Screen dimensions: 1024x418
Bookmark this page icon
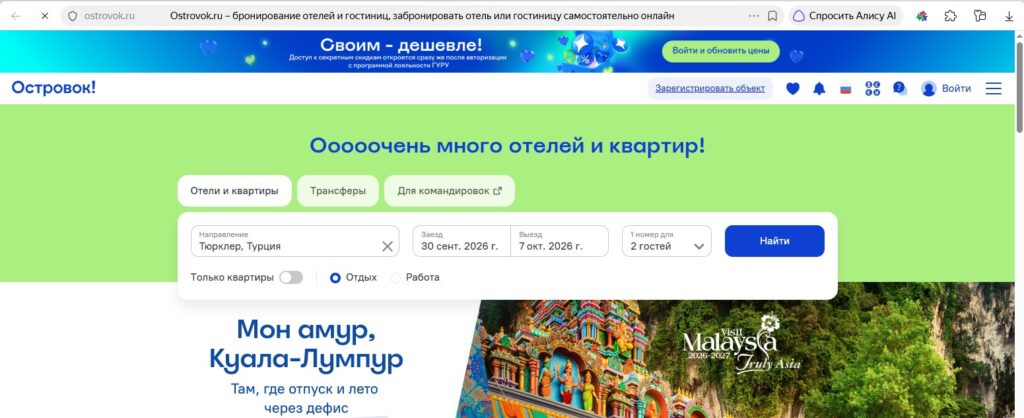pos(773,16)
